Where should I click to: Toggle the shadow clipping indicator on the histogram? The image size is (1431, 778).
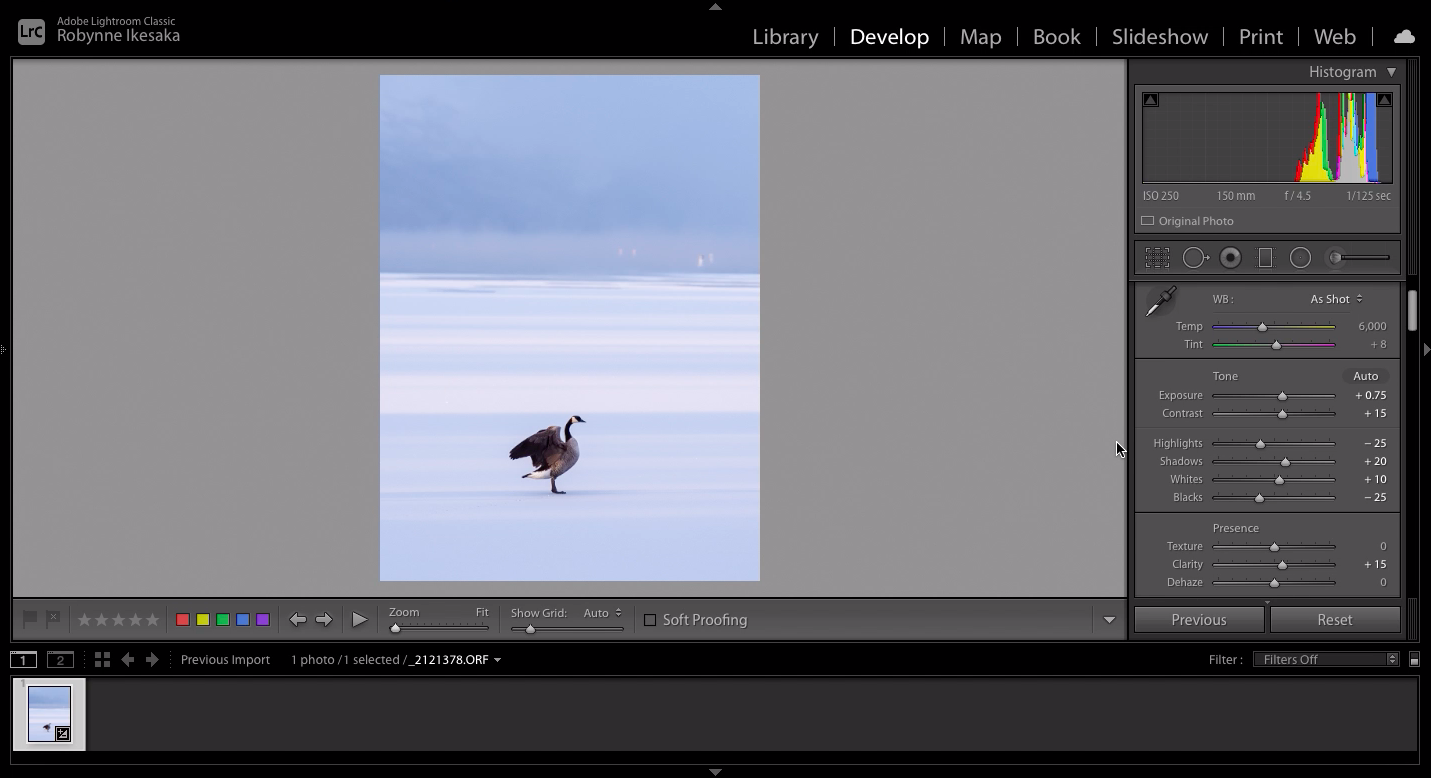1150,99
